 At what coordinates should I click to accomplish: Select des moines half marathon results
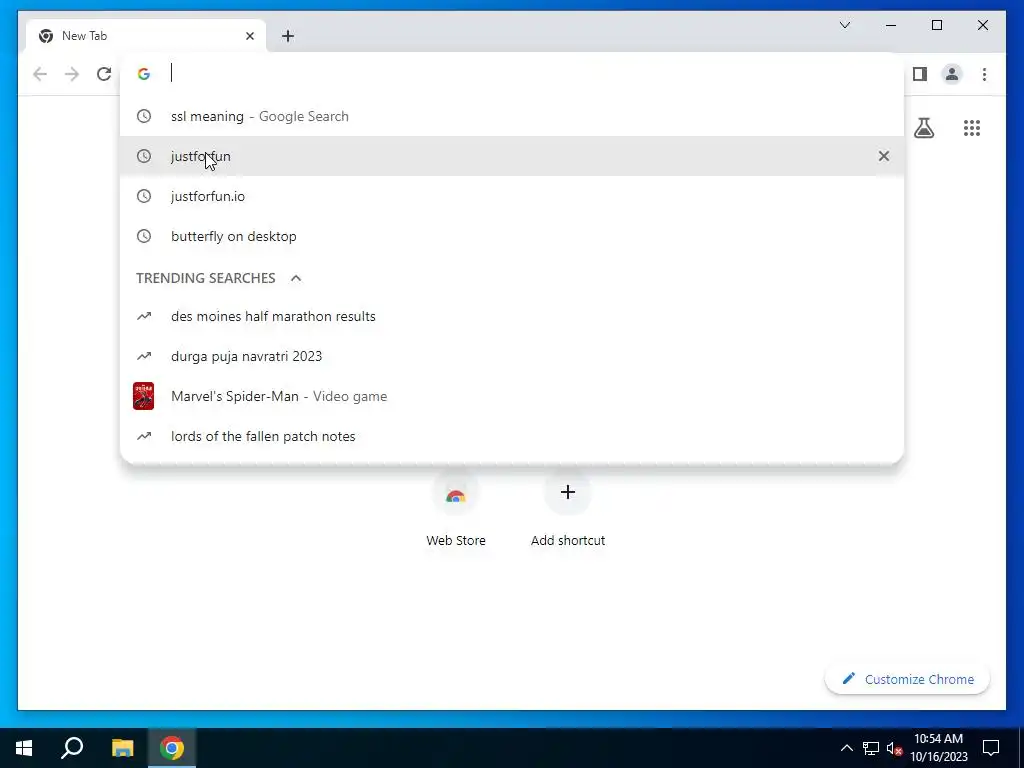pos(512,316)
